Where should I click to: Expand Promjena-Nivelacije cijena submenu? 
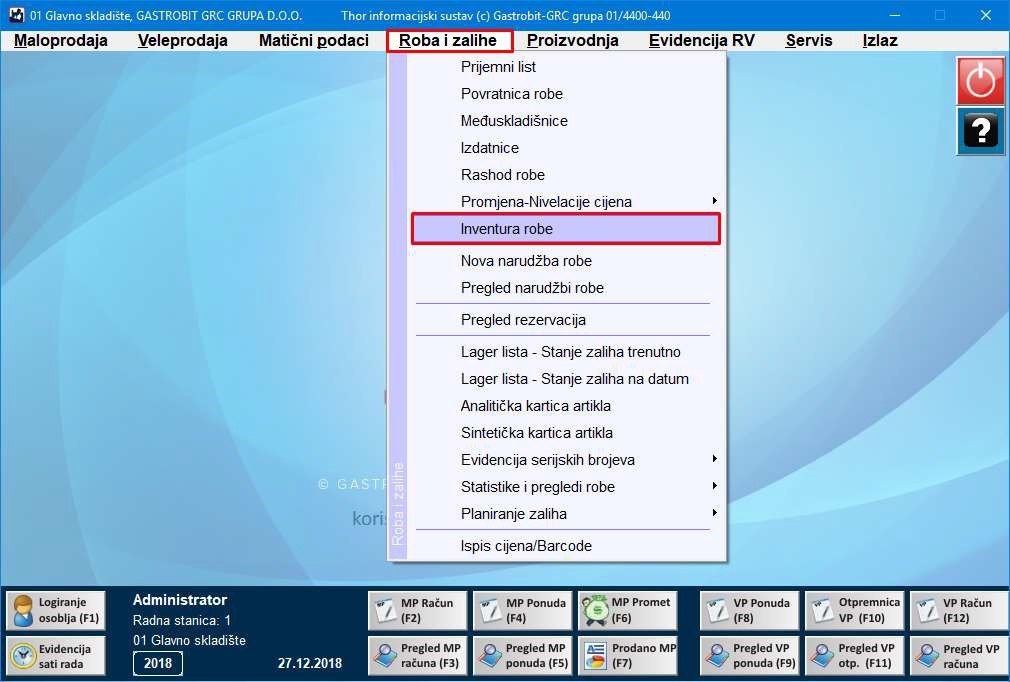click(562, 202)
